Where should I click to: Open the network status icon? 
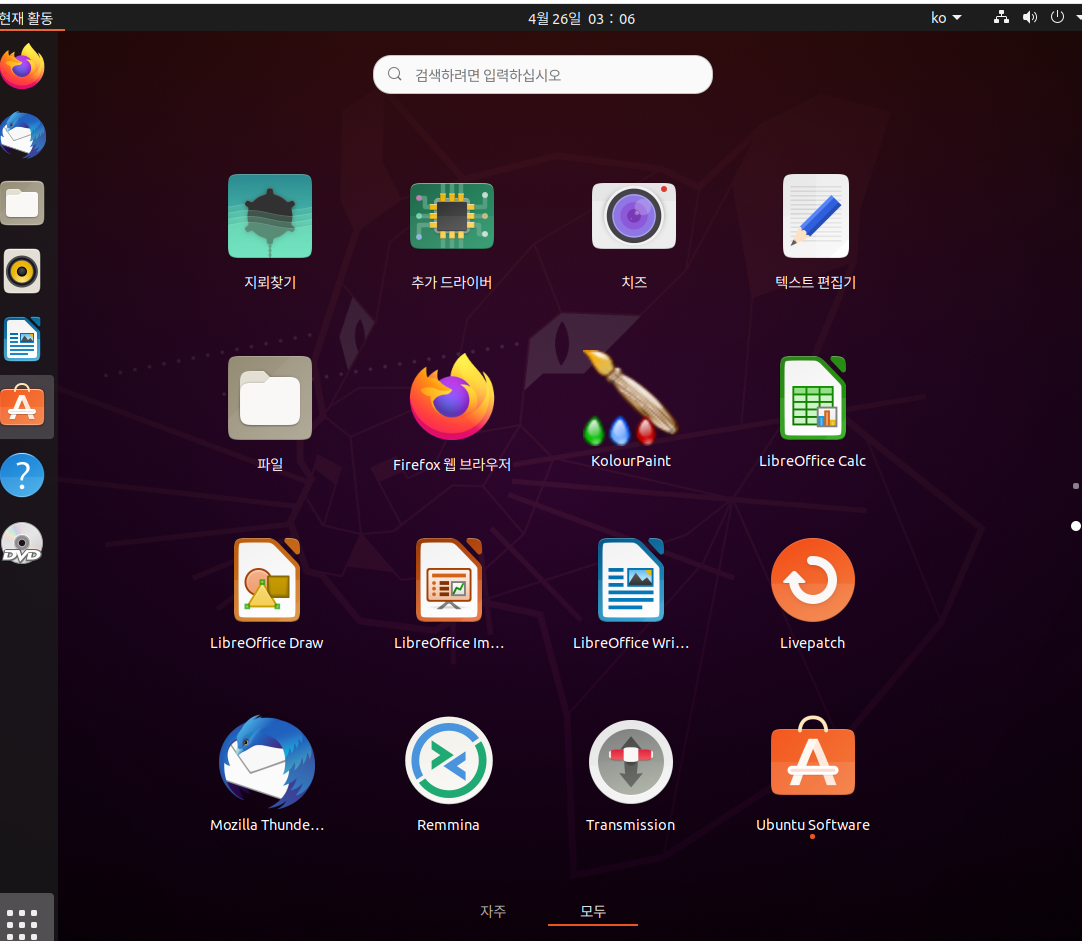pos(1001,17)
